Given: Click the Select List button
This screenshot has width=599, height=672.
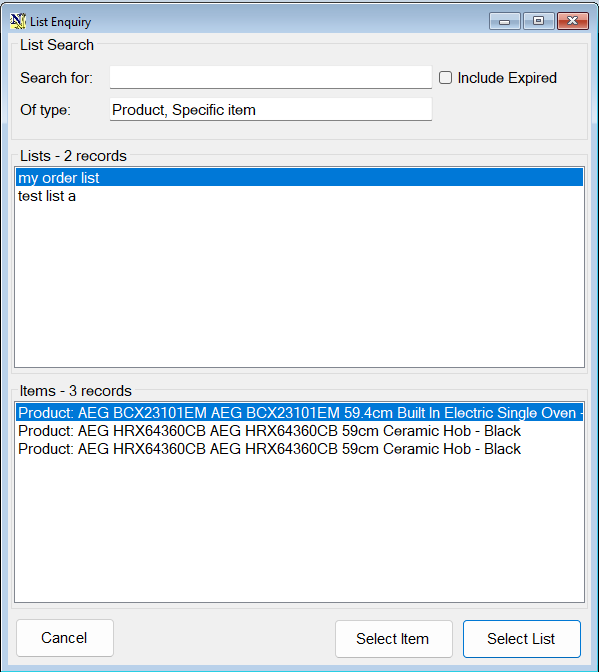Looking at the screenshot, I should pos(521,639).
